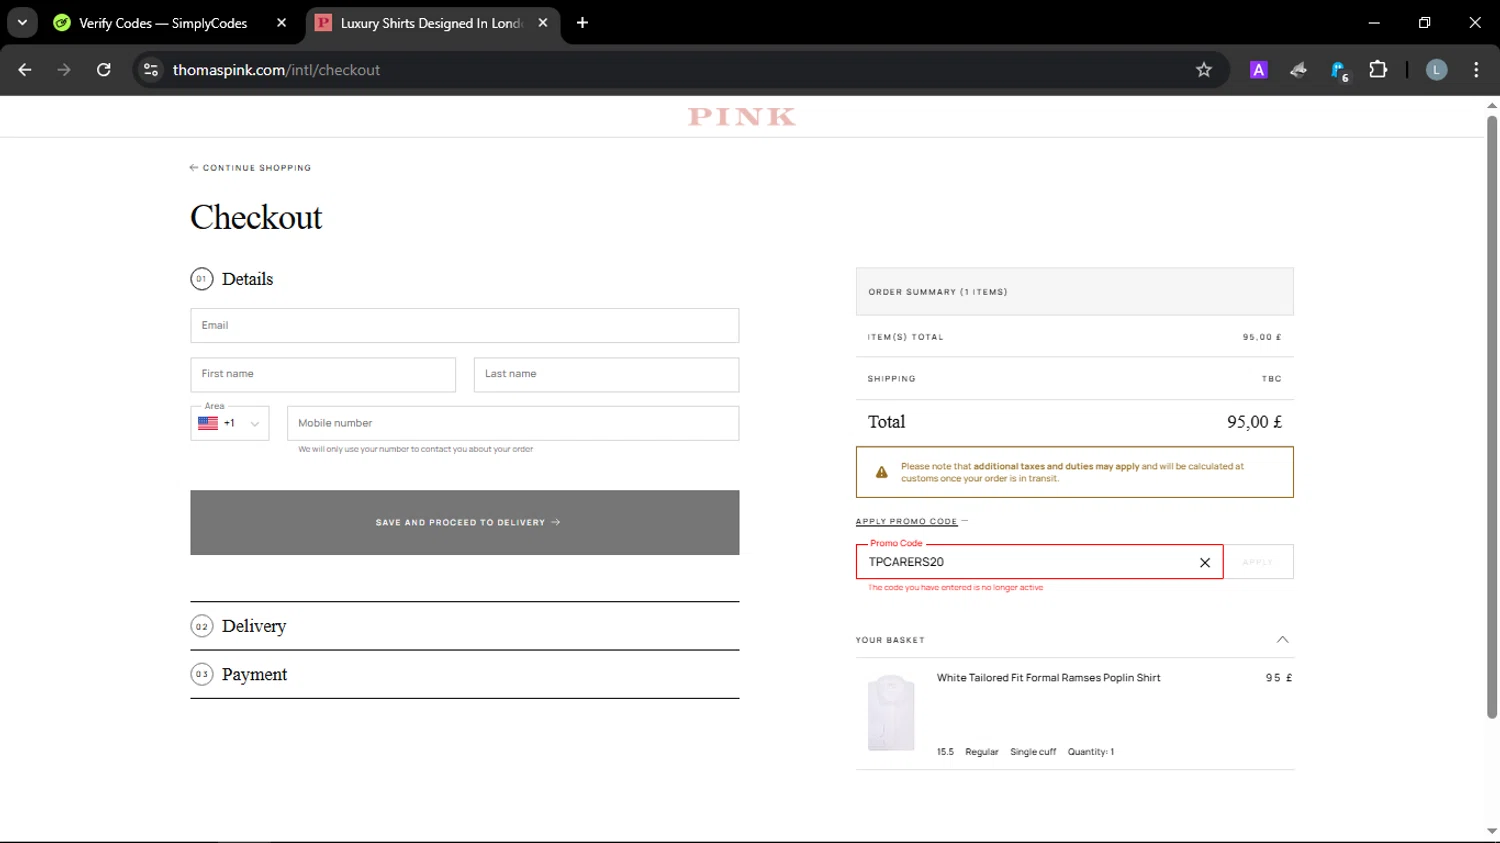Go back with browser back arrow
This screenshot has width=1500, height=843.
[x=25, y=70]
